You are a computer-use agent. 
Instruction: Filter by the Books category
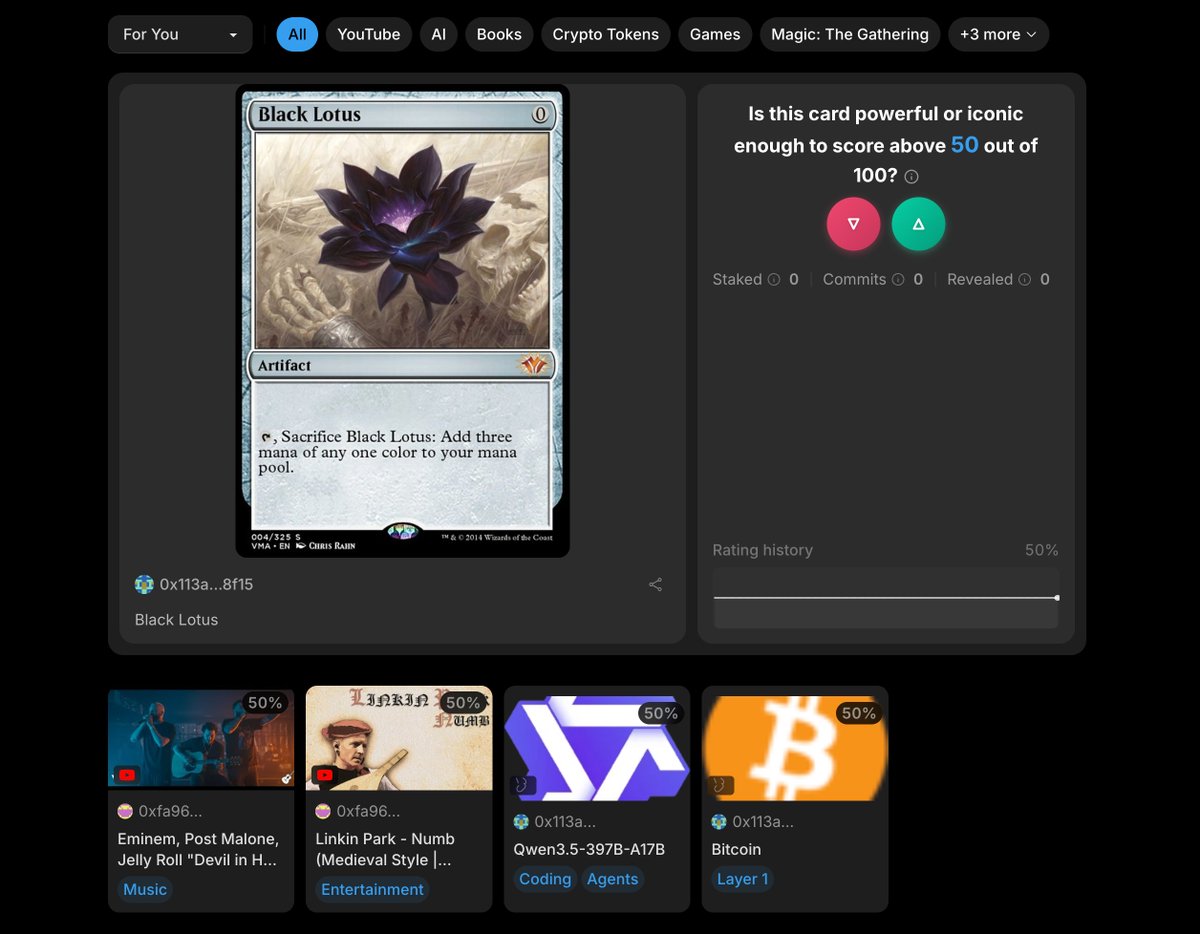coord(499,34)
